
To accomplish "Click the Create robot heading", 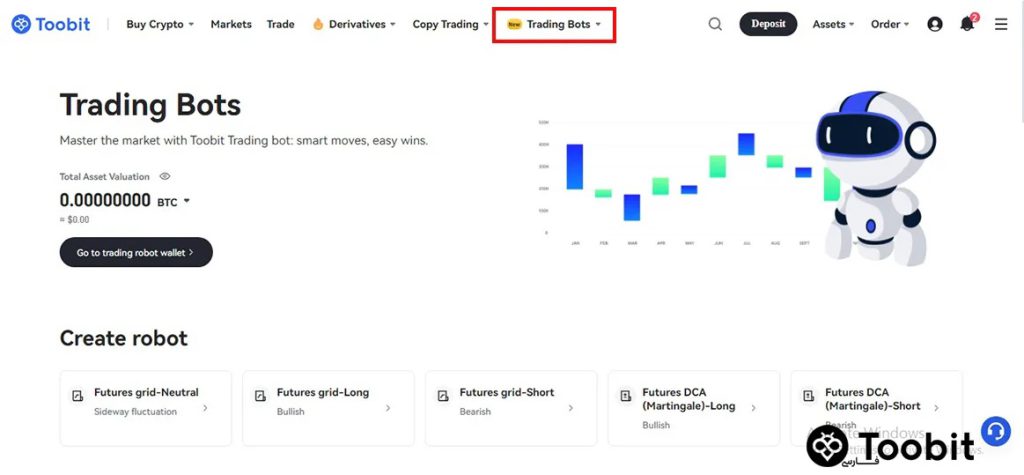I will pyautogui.click(x=123, y=338).
